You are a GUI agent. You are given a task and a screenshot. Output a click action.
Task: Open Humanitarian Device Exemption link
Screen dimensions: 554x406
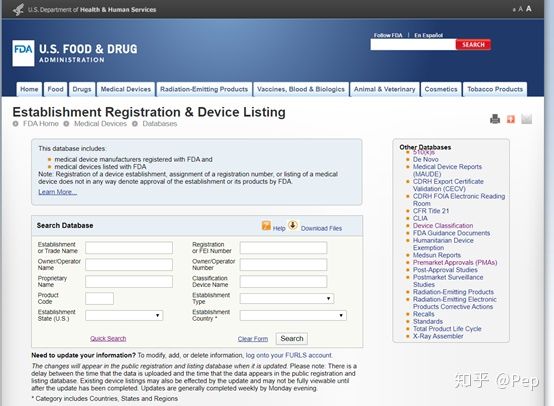(443, 244)
